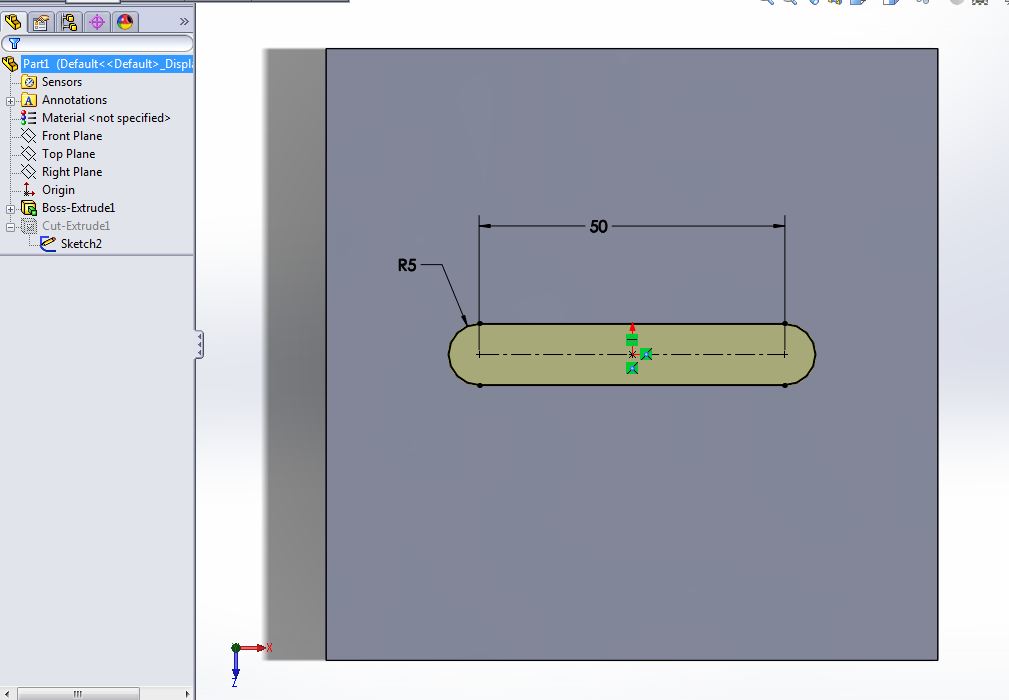
Task: Open the DimXpertManager target icon tab
Action: [97, 21]
